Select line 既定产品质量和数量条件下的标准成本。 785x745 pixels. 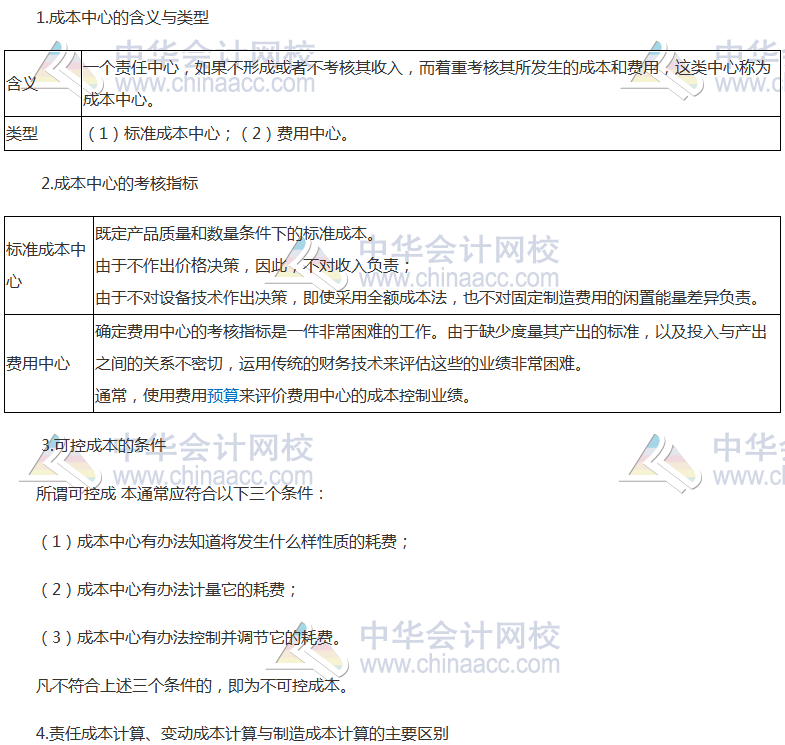click(235, 233)
